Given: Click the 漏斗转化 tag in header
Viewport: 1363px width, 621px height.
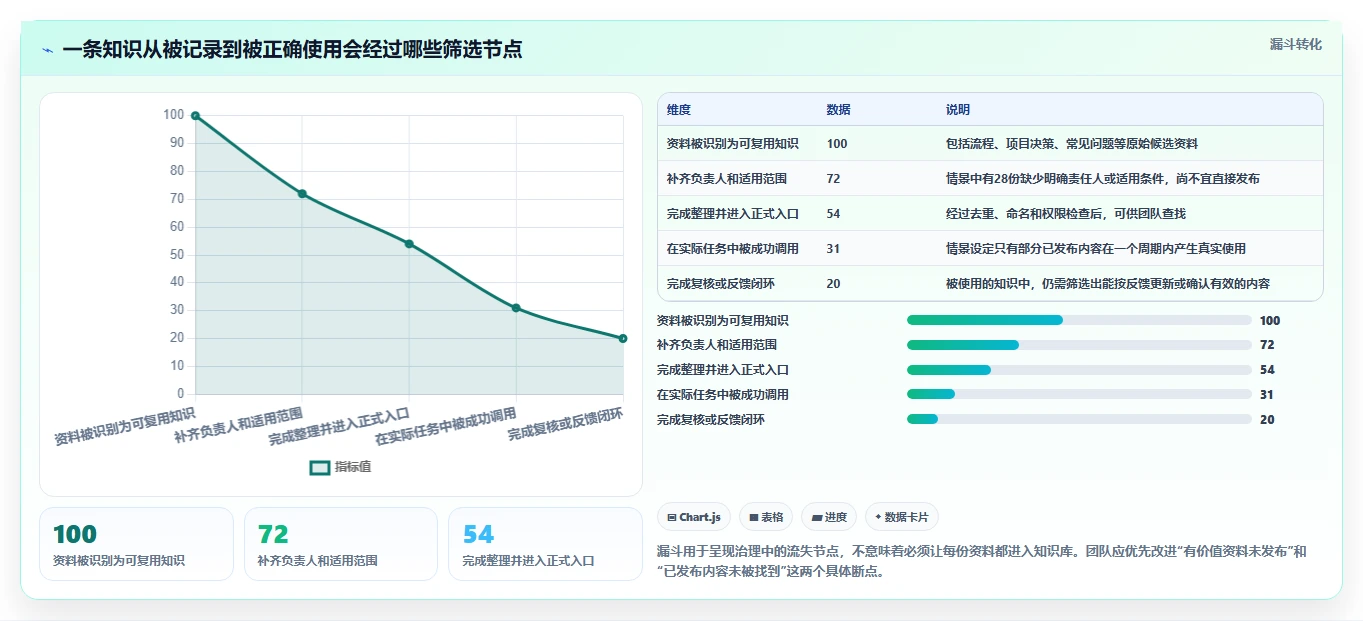Looking at the screenshot, I should [x=1295, y=44].
